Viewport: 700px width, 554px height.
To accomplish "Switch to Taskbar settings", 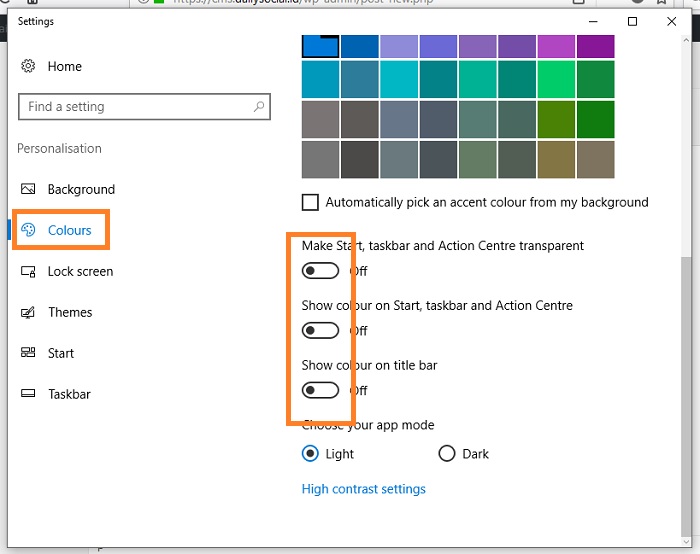I will point(69,394).
